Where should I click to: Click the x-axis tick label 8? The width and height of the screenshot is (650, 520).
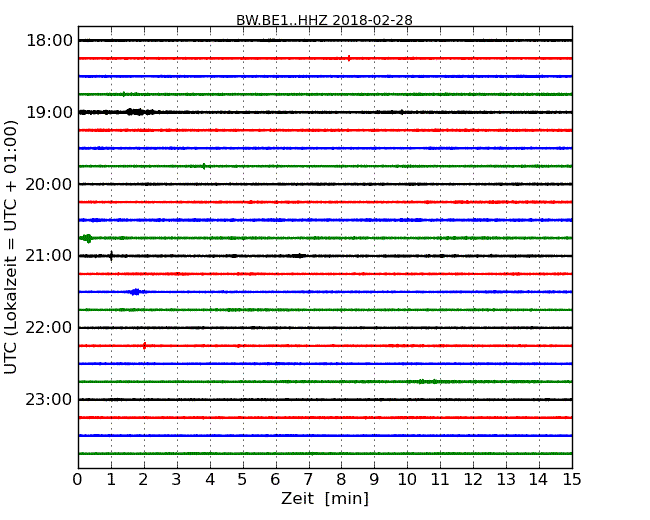[x=341, y=479]
